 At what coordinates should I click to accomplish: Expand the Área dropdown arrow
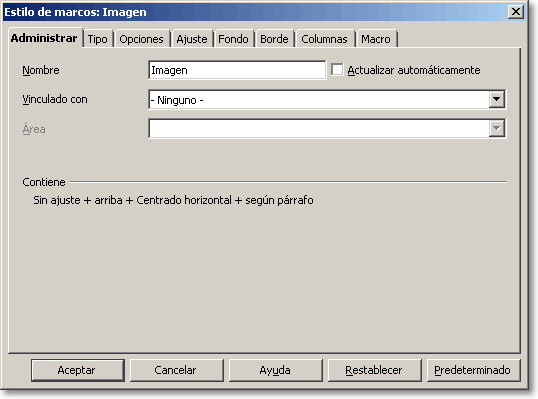click(x=496, y=129)
